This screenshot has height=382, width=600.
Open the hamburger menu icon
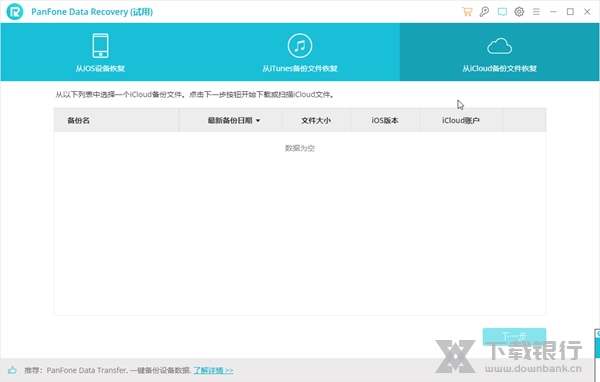536,12
